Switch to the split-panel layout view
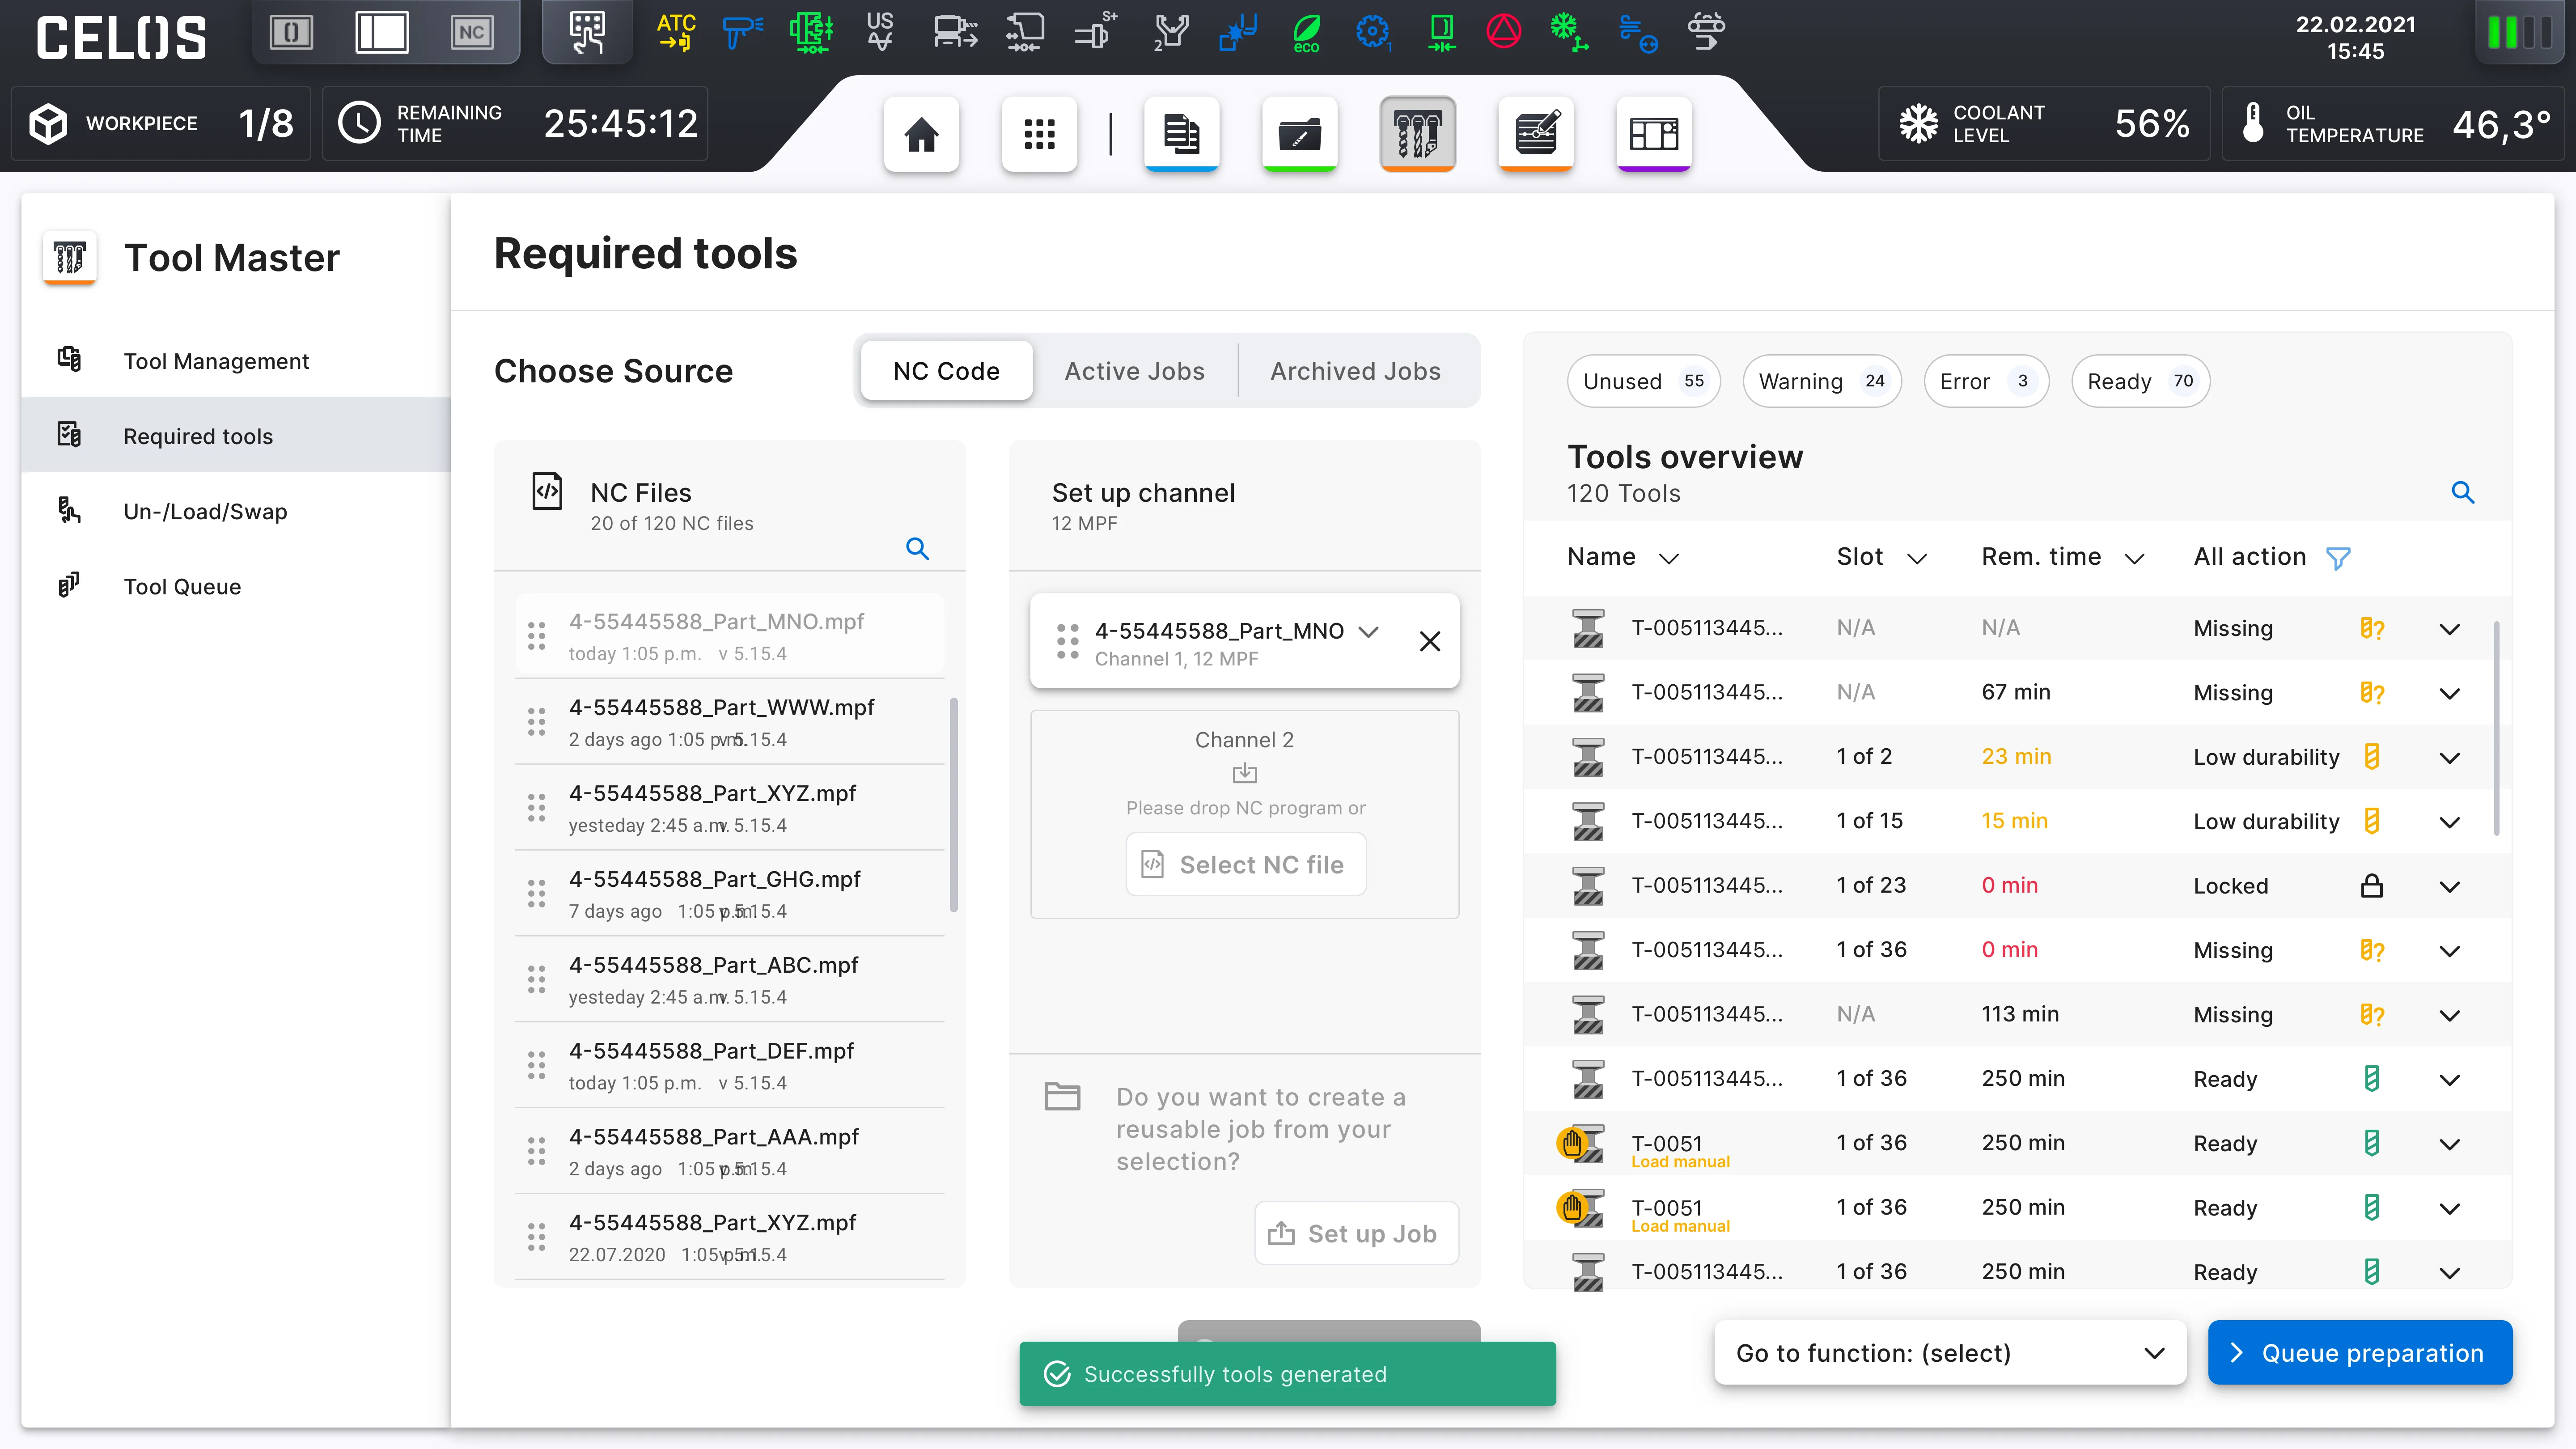The height and width of the screenshot is (1449, 2576). point(381,32)
